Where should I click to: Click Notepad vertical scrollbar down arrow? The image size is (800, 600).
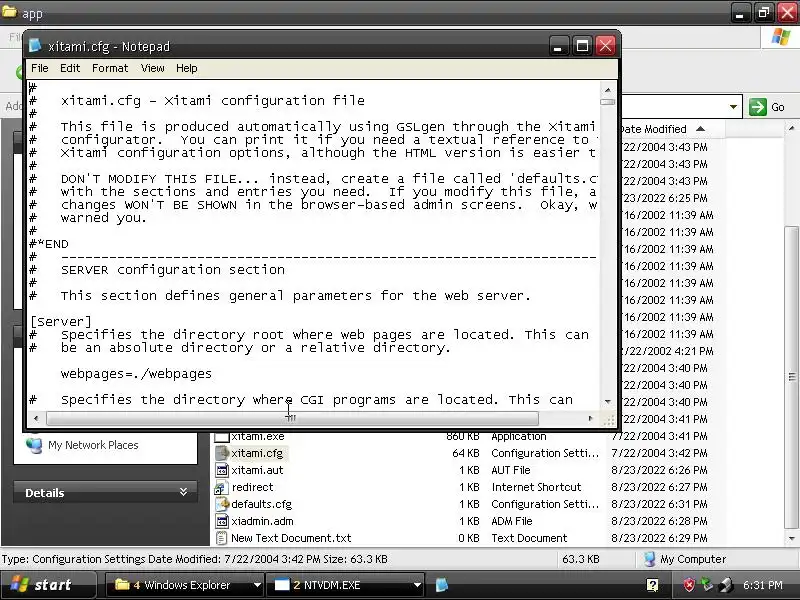pos(608,402)
